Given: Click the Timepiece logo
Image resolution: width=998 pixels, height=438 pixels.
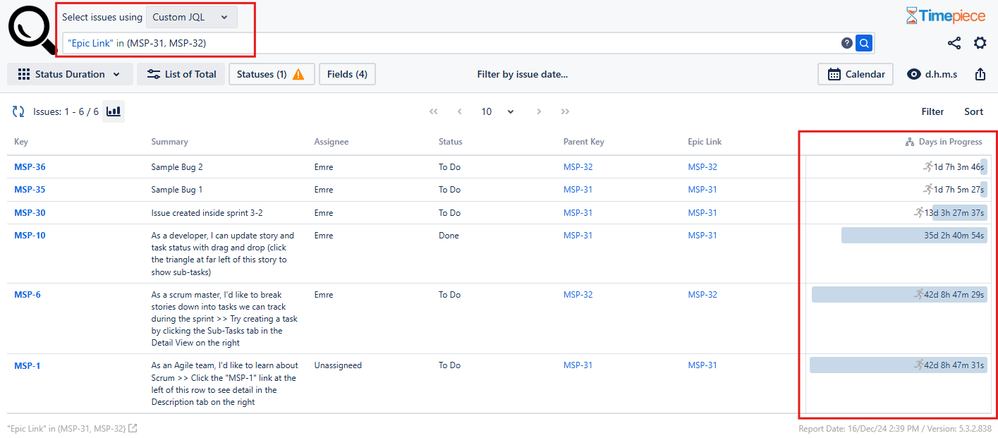Looking at the screenshot, I should click(947, 16).
